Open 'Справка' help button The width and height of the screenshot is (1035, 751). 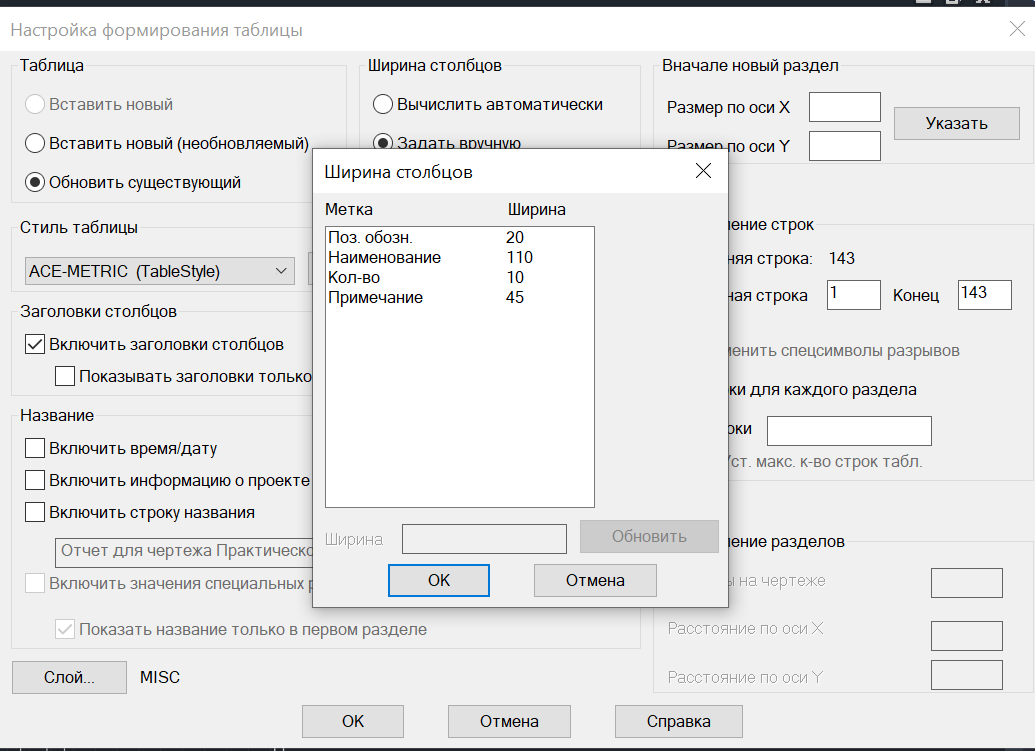click(x=679, y=721)
